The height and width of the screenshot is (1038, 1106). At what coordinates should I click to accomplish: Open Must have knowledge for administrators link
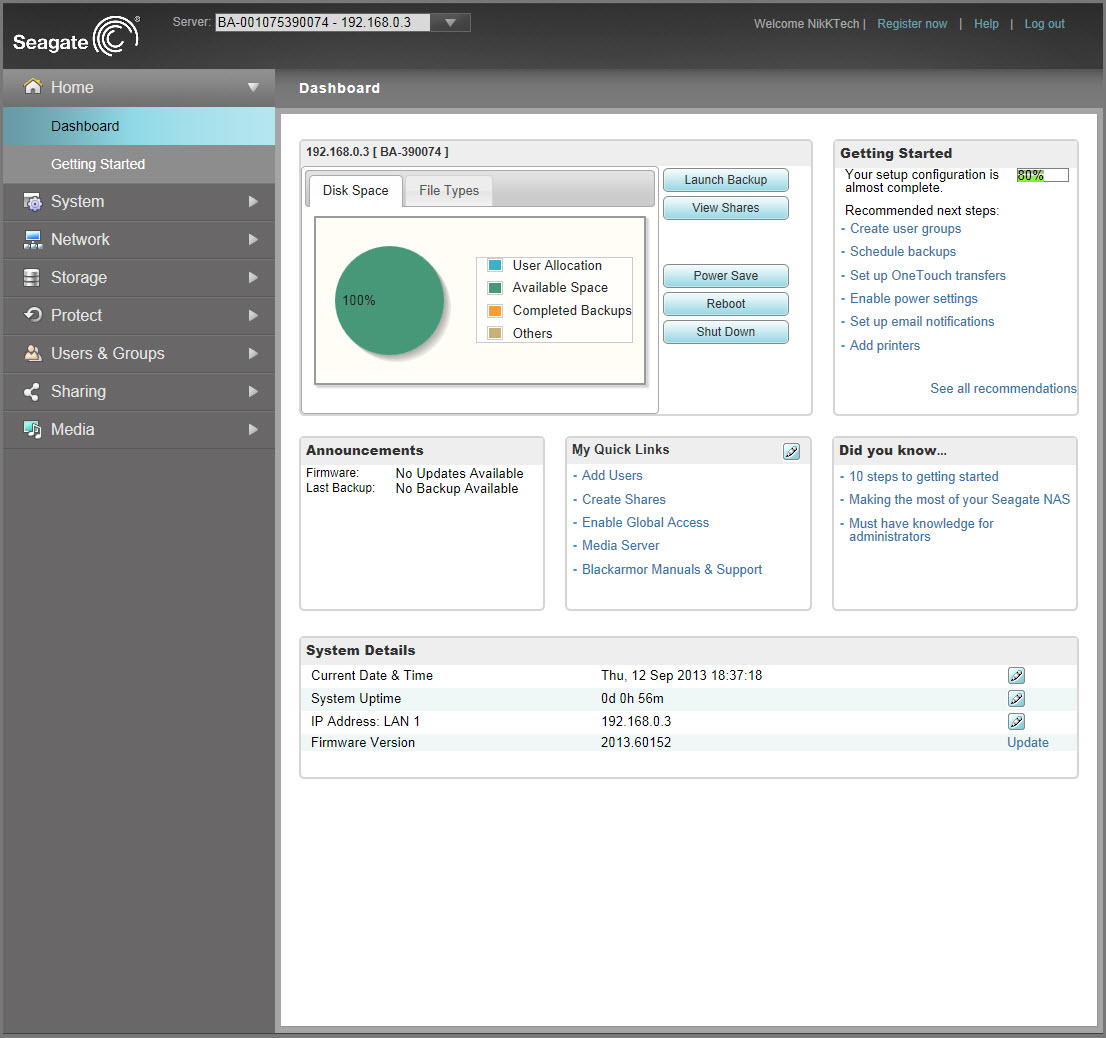click(x=921, y=530)
